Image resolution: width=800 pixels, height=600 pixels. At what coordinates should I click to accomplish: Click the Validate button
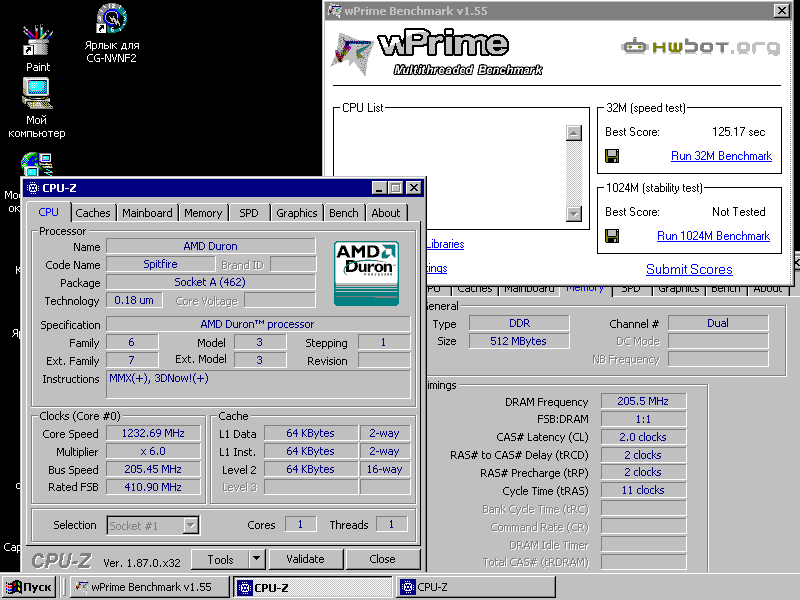(x=305, y=559)
